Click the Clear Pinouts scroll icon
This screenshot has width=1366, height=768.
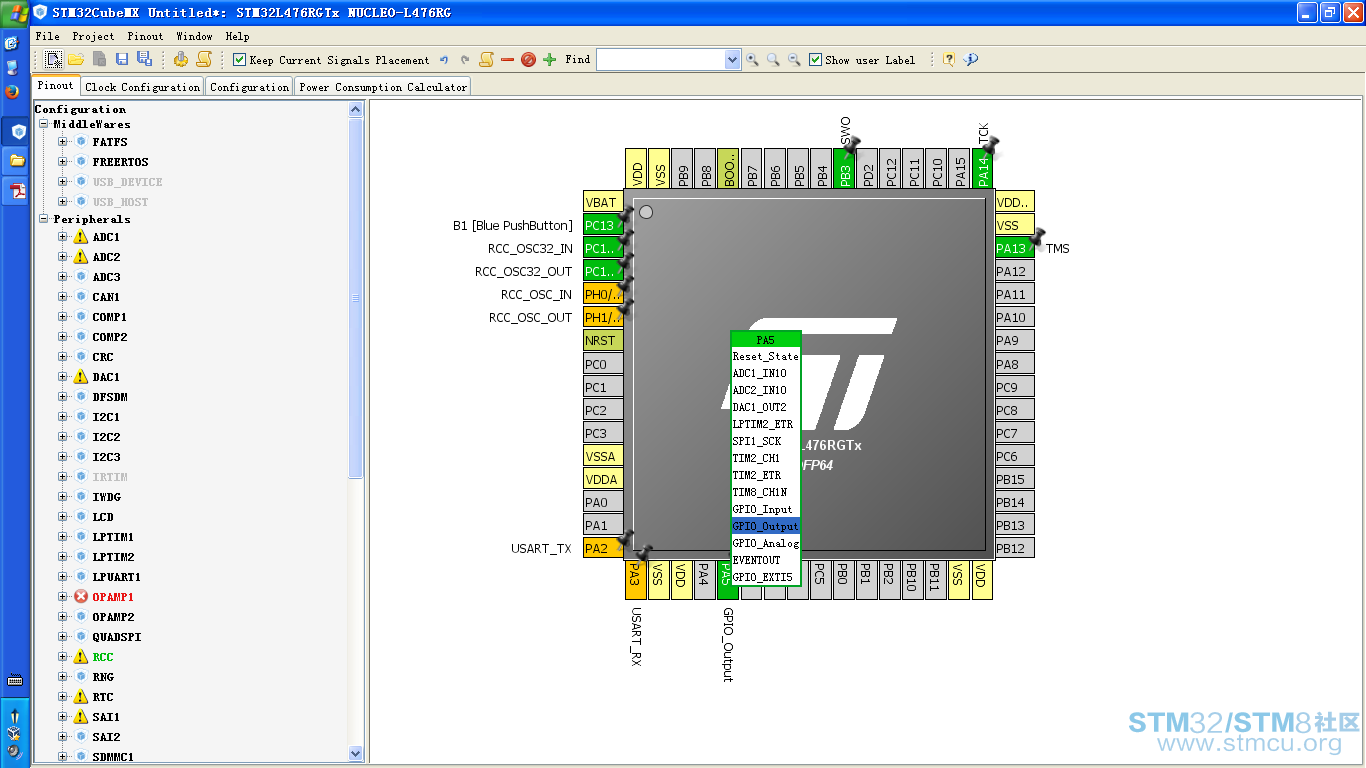(487, 60)
